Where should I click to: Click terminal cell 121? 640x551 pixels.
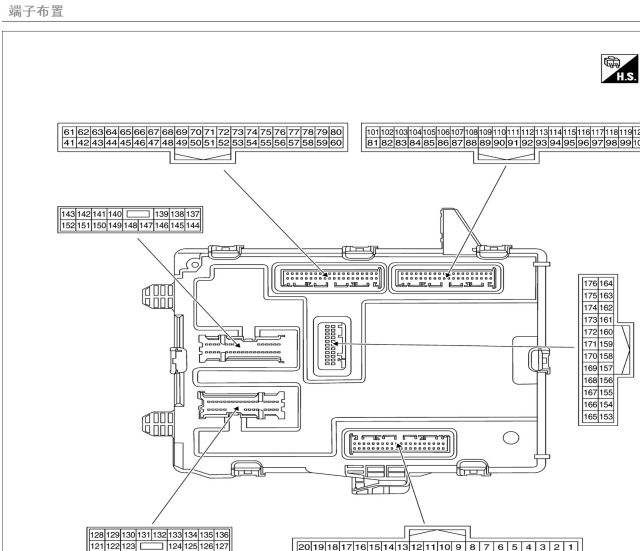point(97,546)
